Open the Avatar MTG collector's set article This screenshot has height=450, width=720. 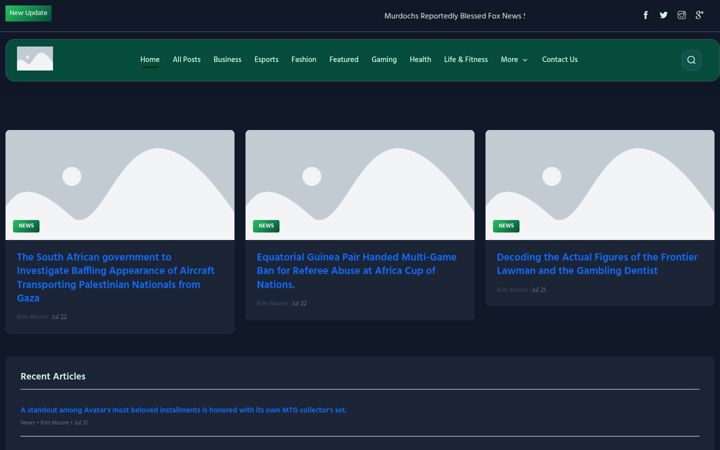[x=184, y=410]
